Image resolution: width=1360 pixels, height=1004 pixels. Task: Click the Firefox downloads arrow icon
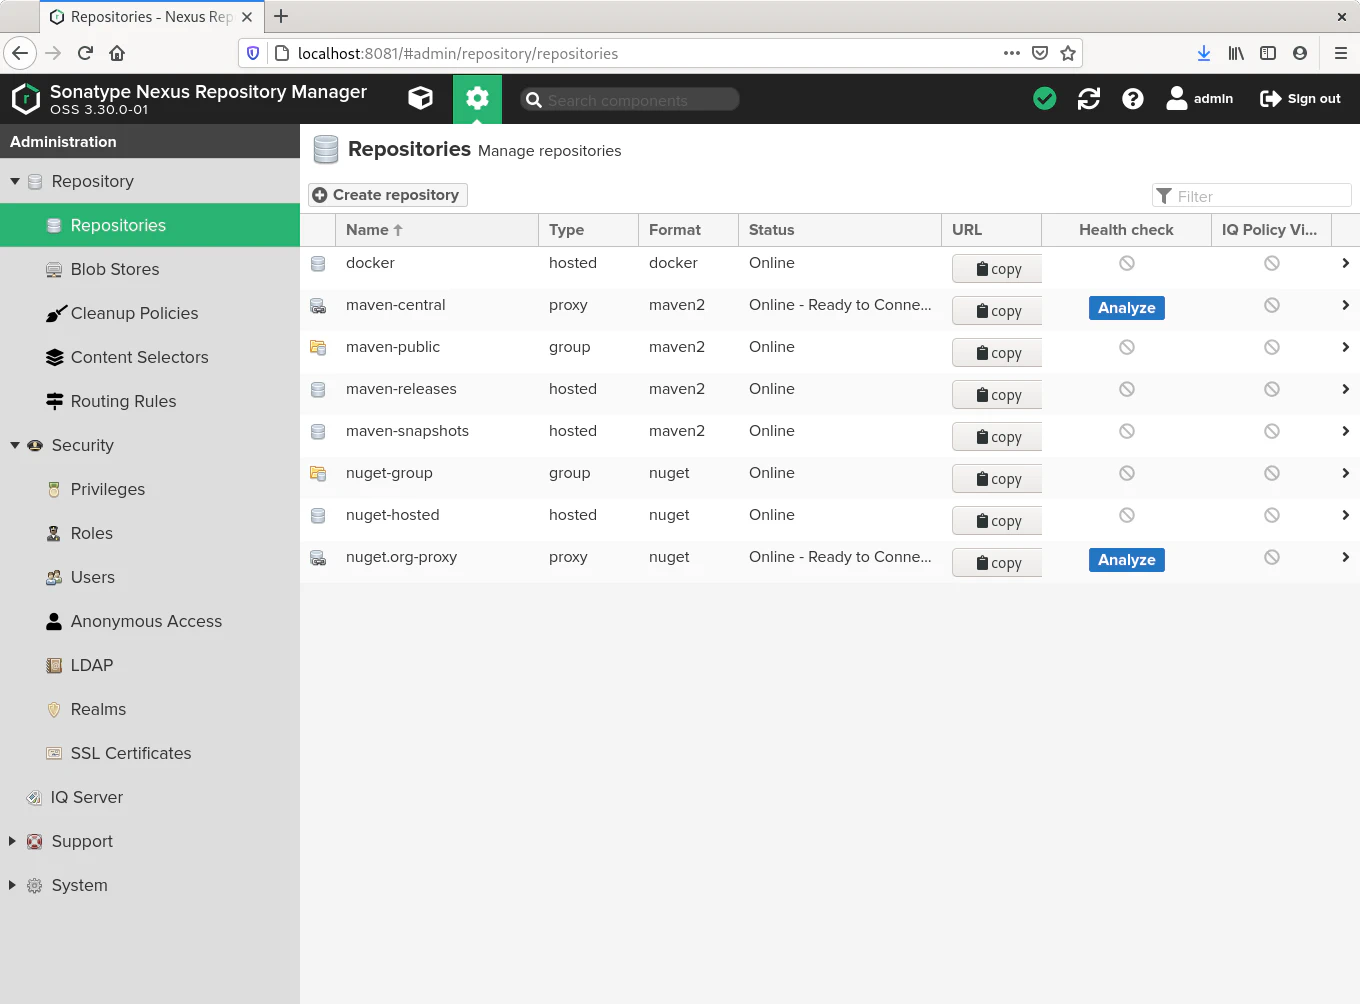pyautogui.click(x=1203, y=53)
